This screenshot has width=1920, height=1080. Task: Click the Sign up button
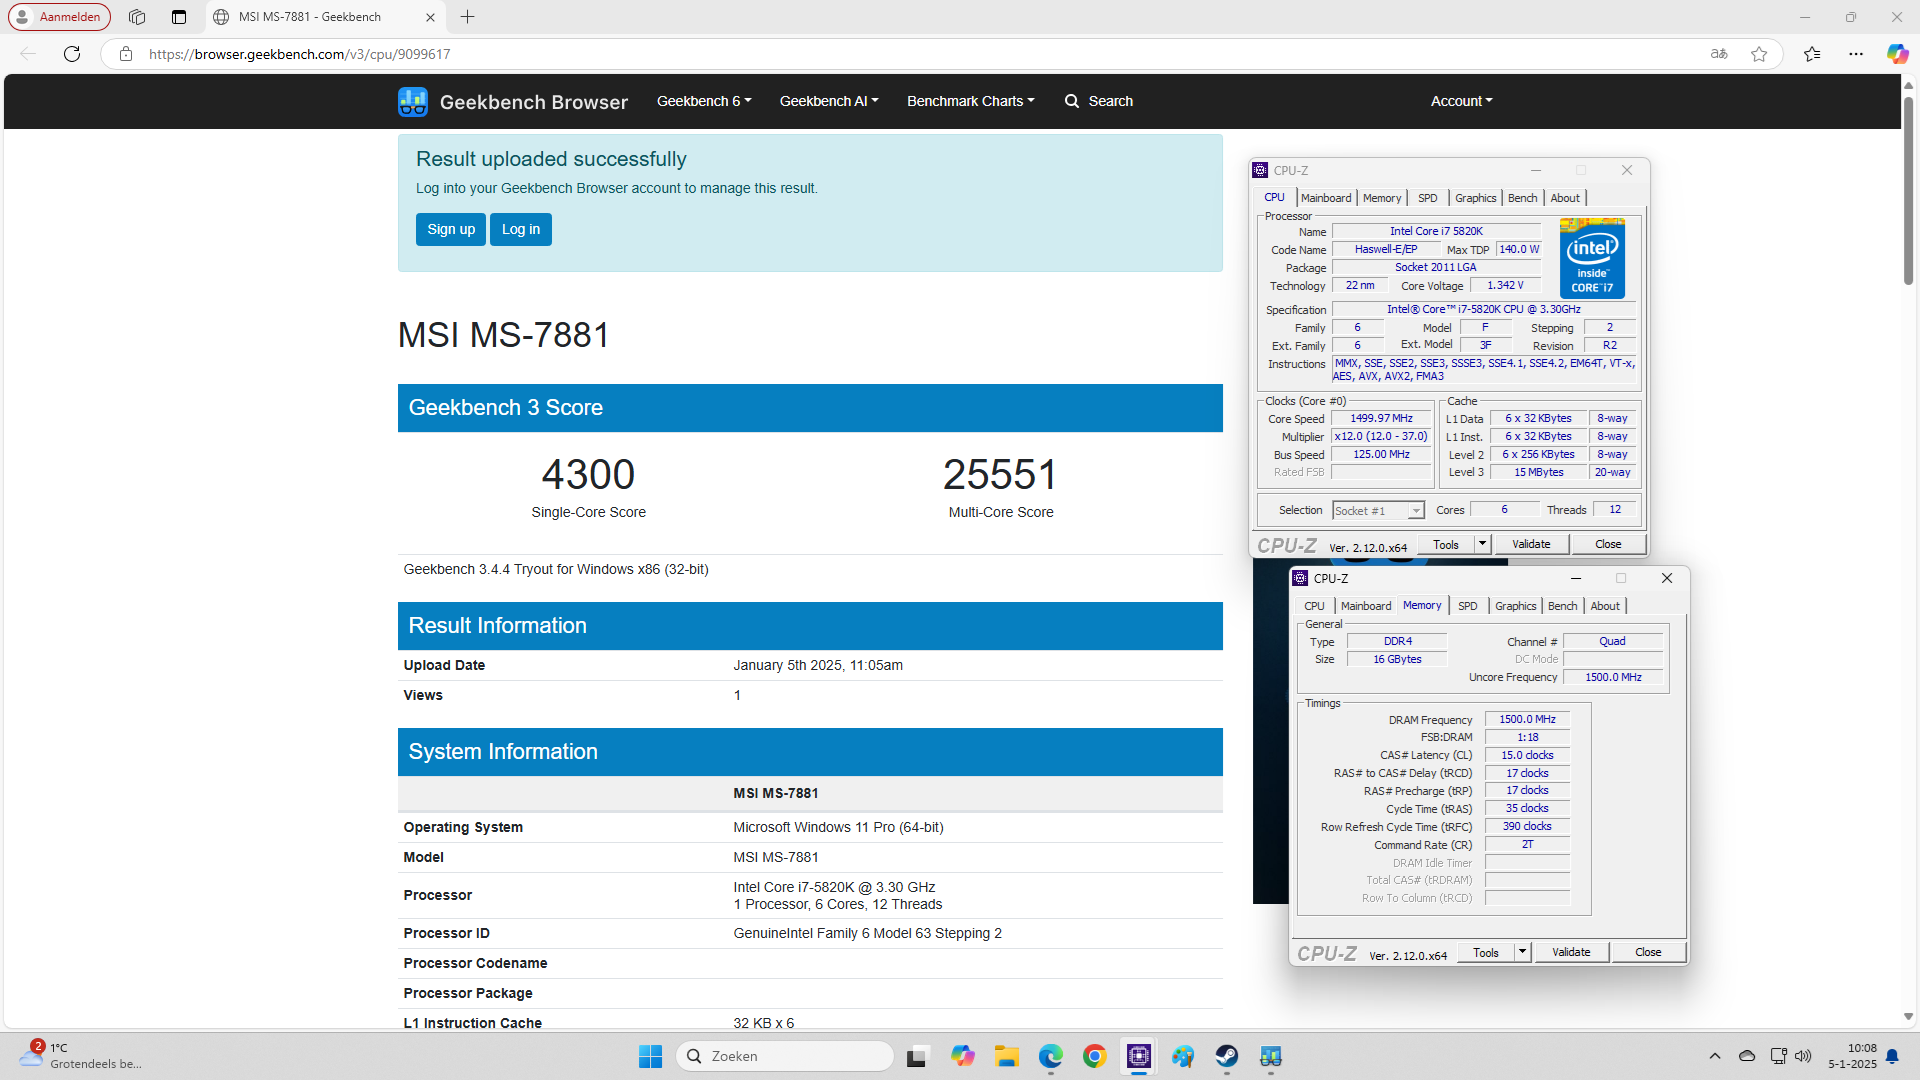451,229
